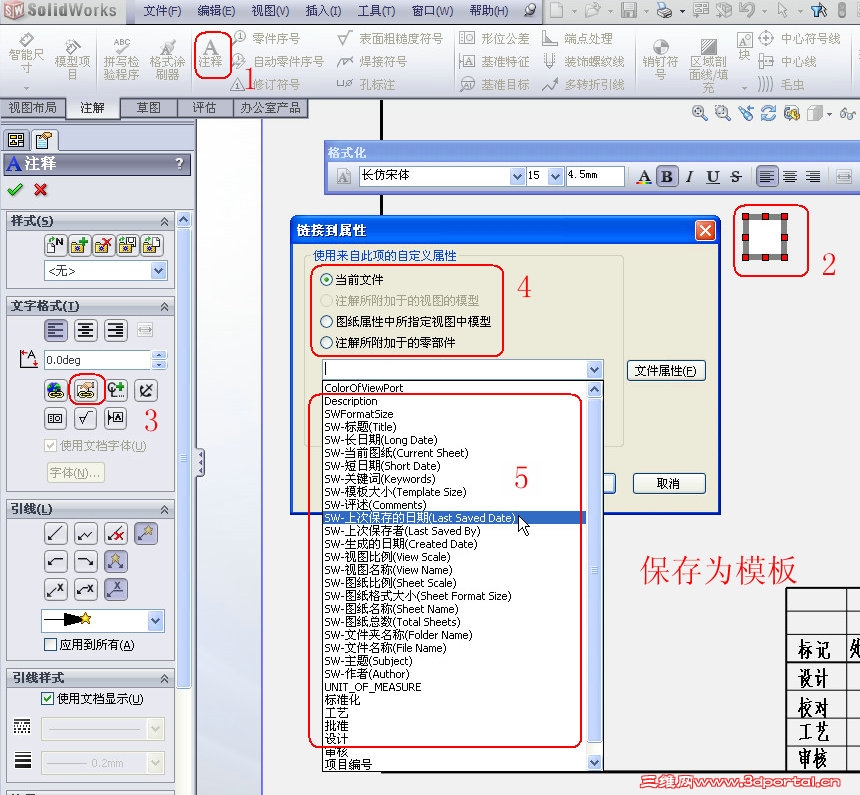
Task: Select 图纸属性中所指定视图中模型 radio option
Action: point(326,322)
